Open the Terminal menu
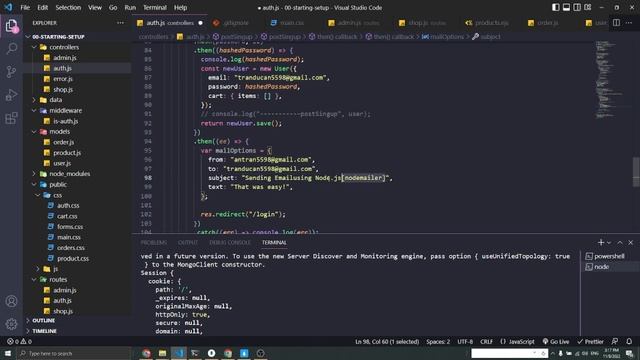Viewport: 640px width, 360px height. click(155, 7)
